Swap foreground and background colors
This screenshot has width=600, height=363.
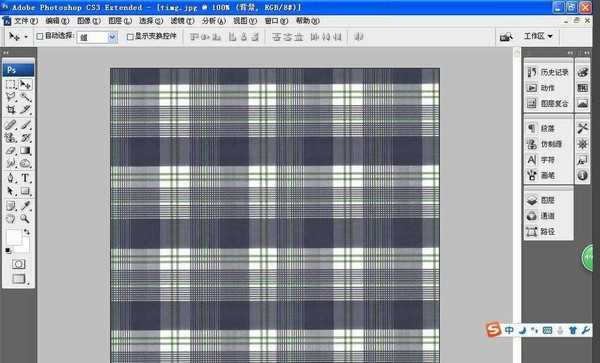[x=26, y=232]
